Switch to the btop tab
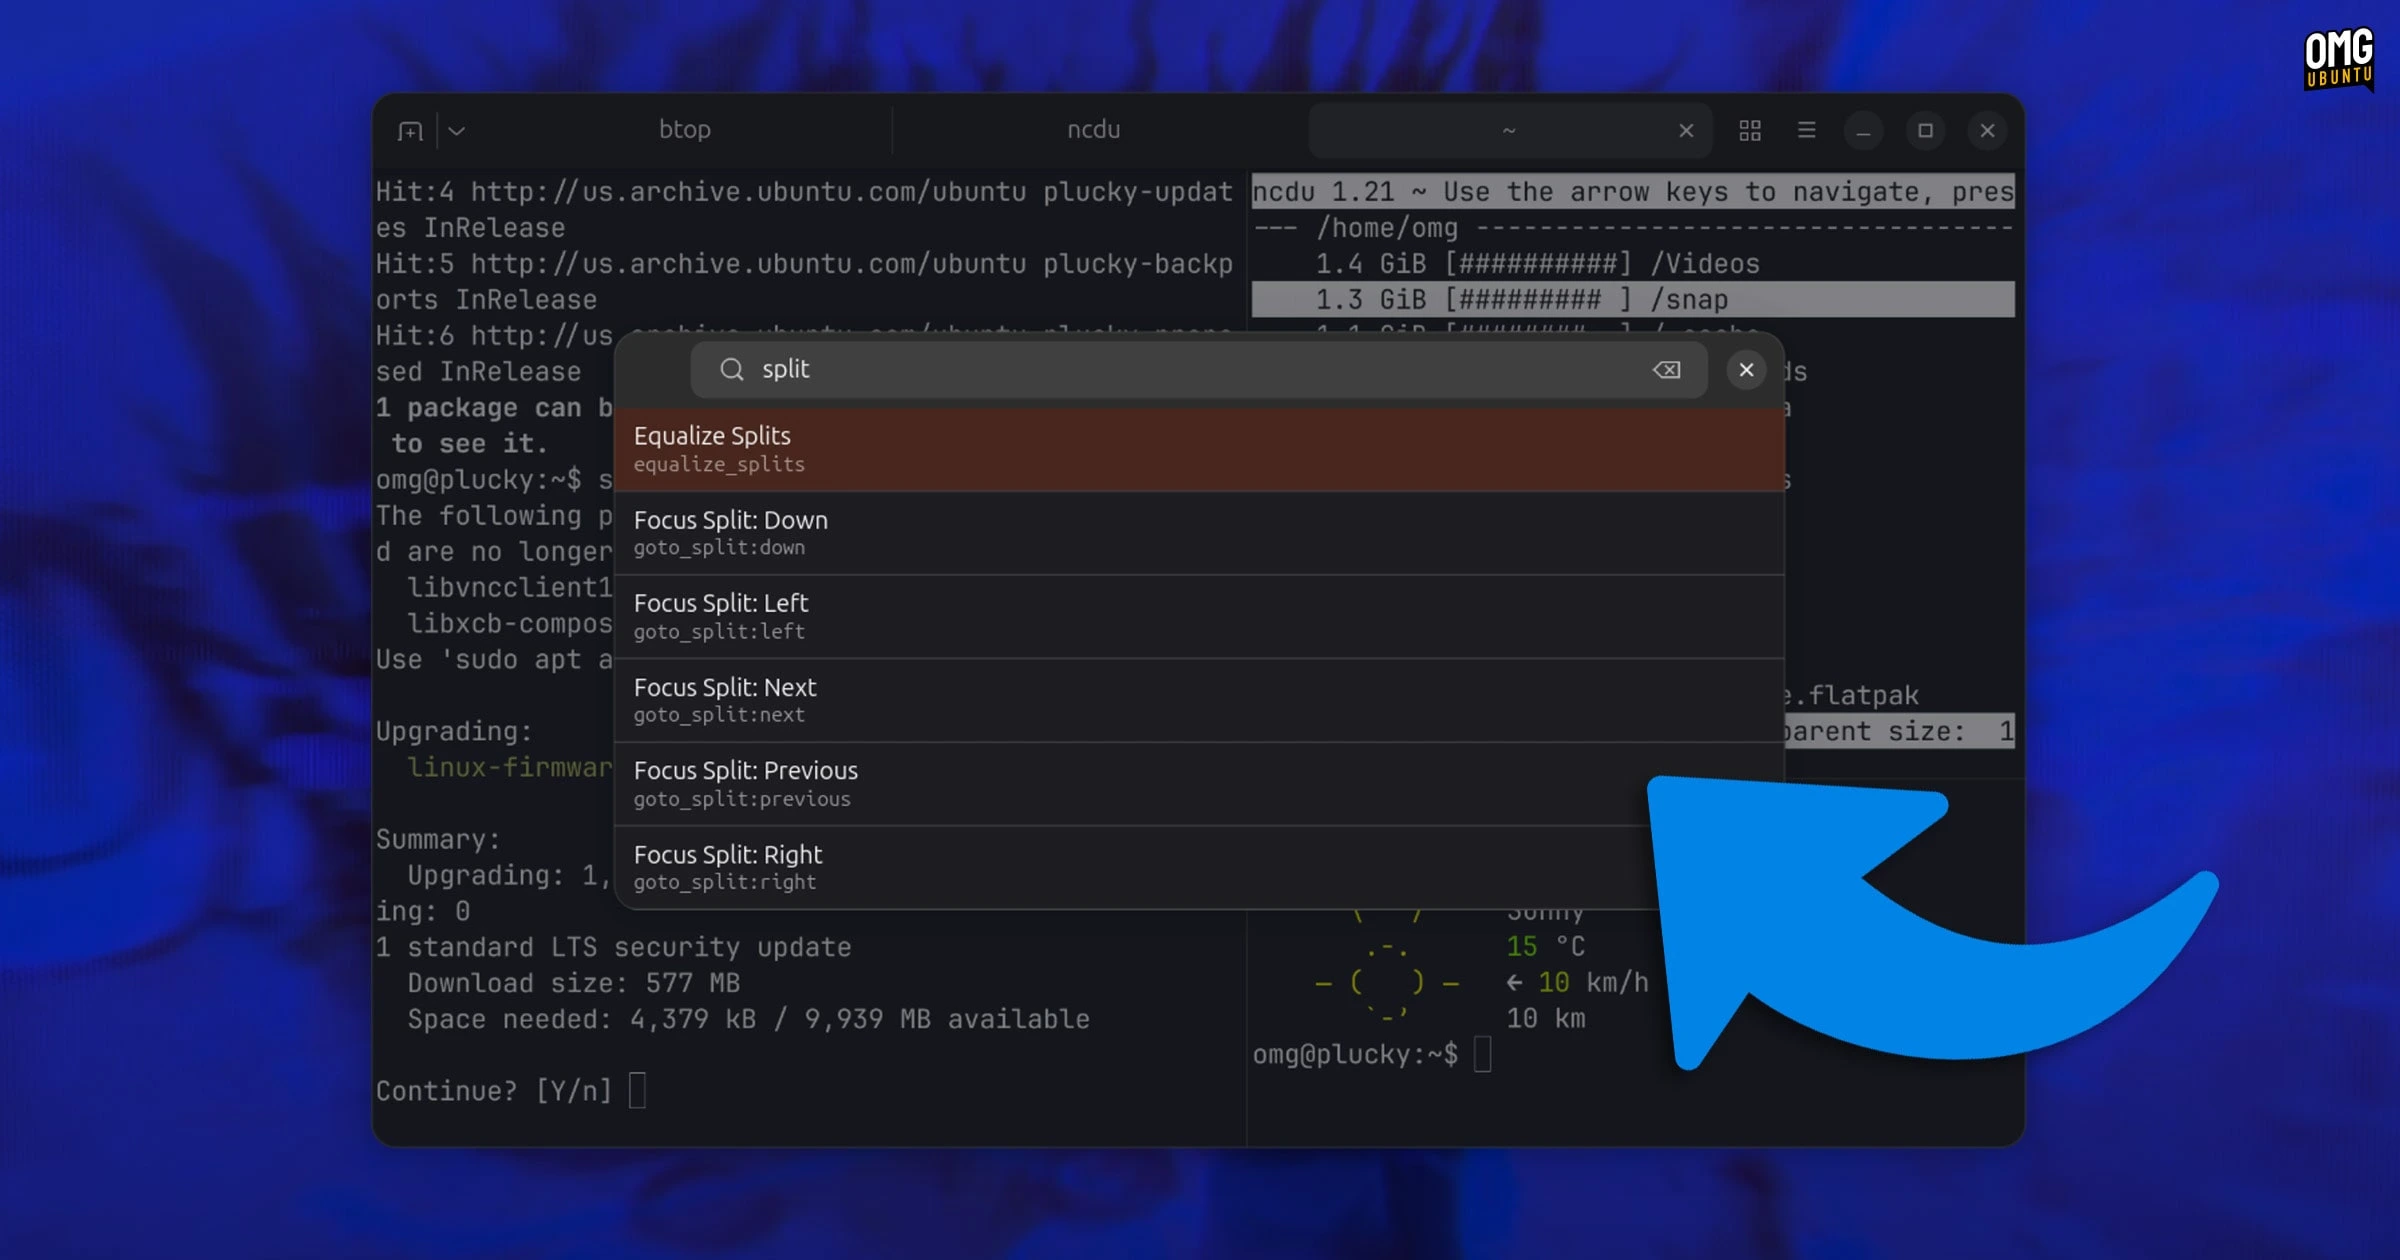 (x=684, y=130)
